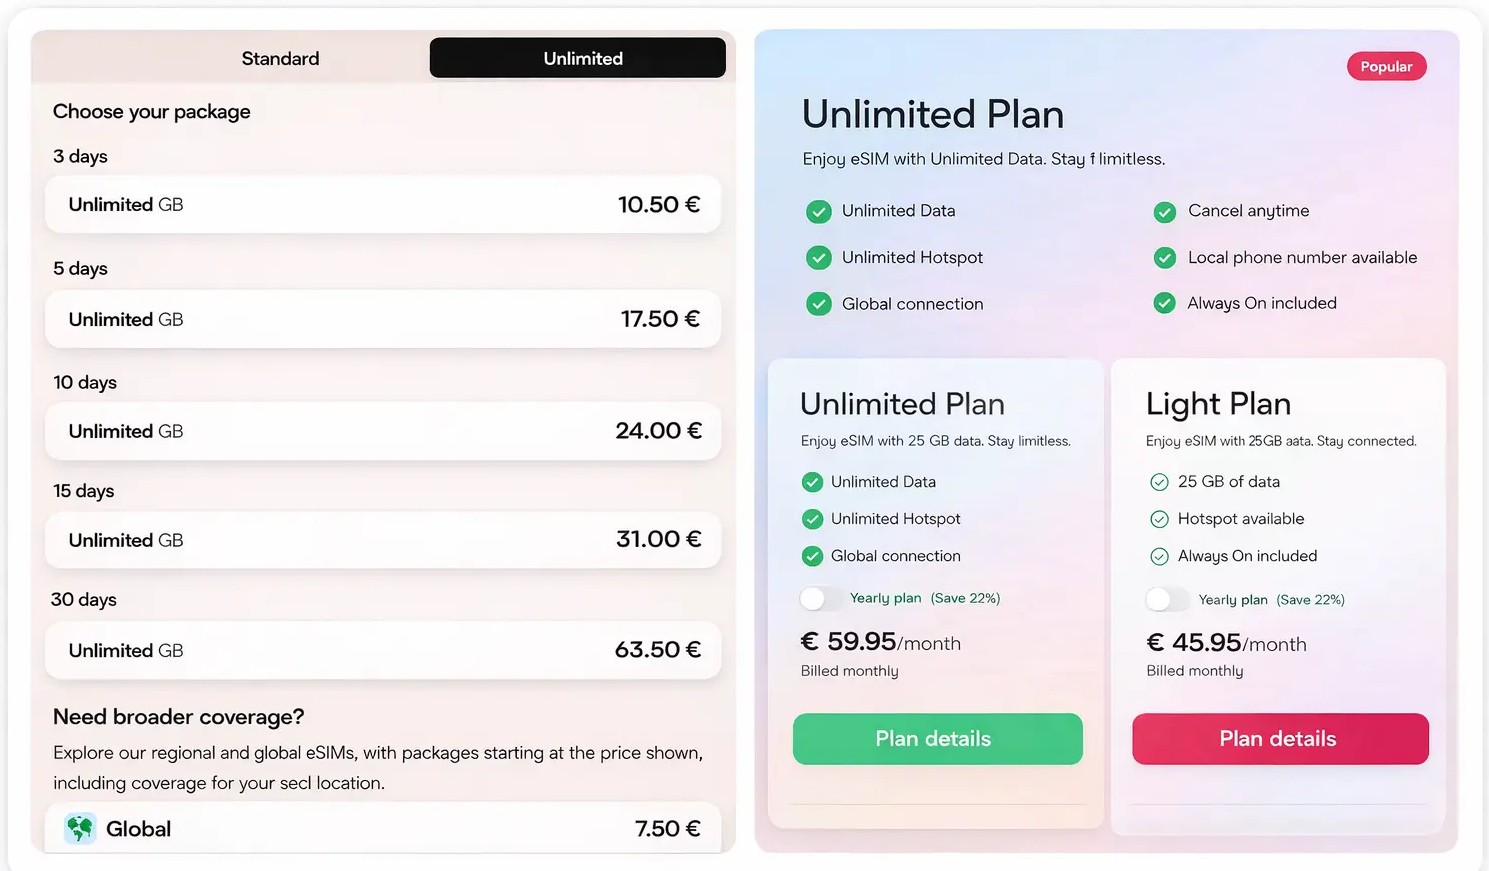Select the 3 days Unlimited GB package
Viewport: 1489px width, 871px height.
point(383,204)
